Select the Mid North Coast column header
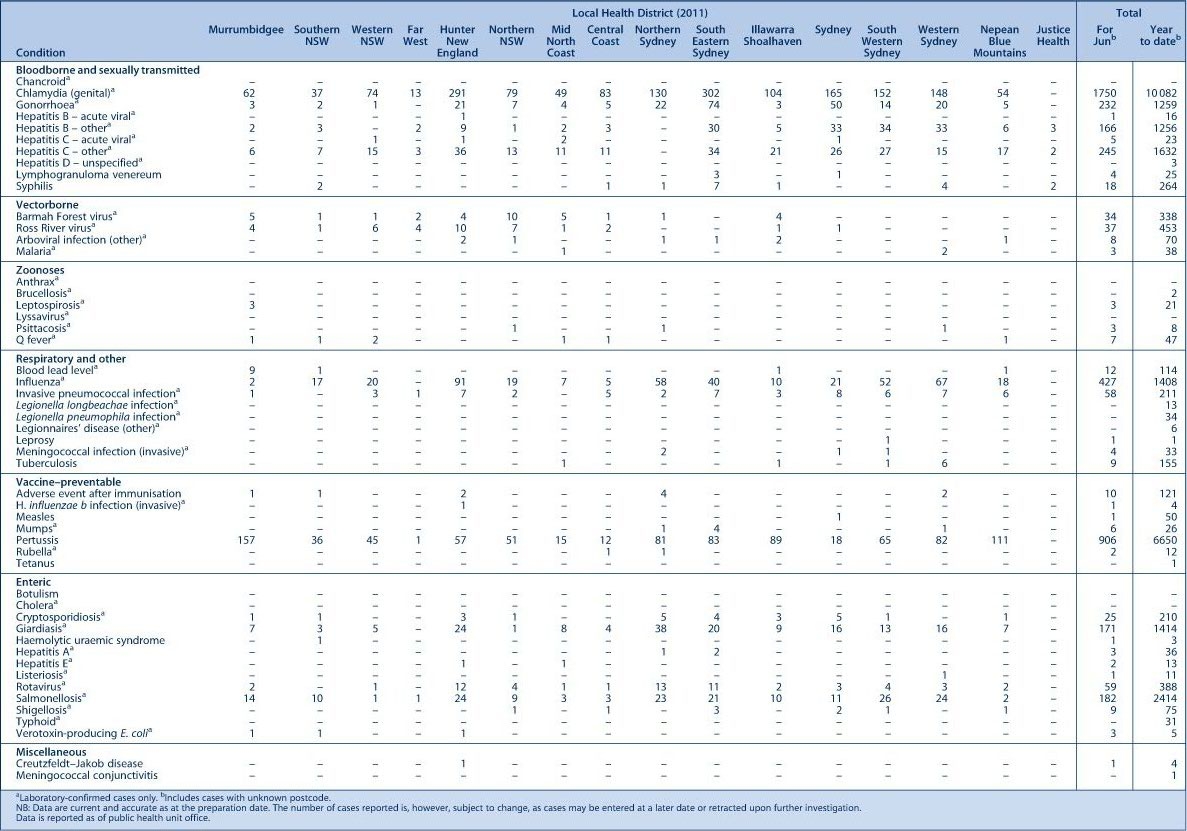 pos(560,42)
